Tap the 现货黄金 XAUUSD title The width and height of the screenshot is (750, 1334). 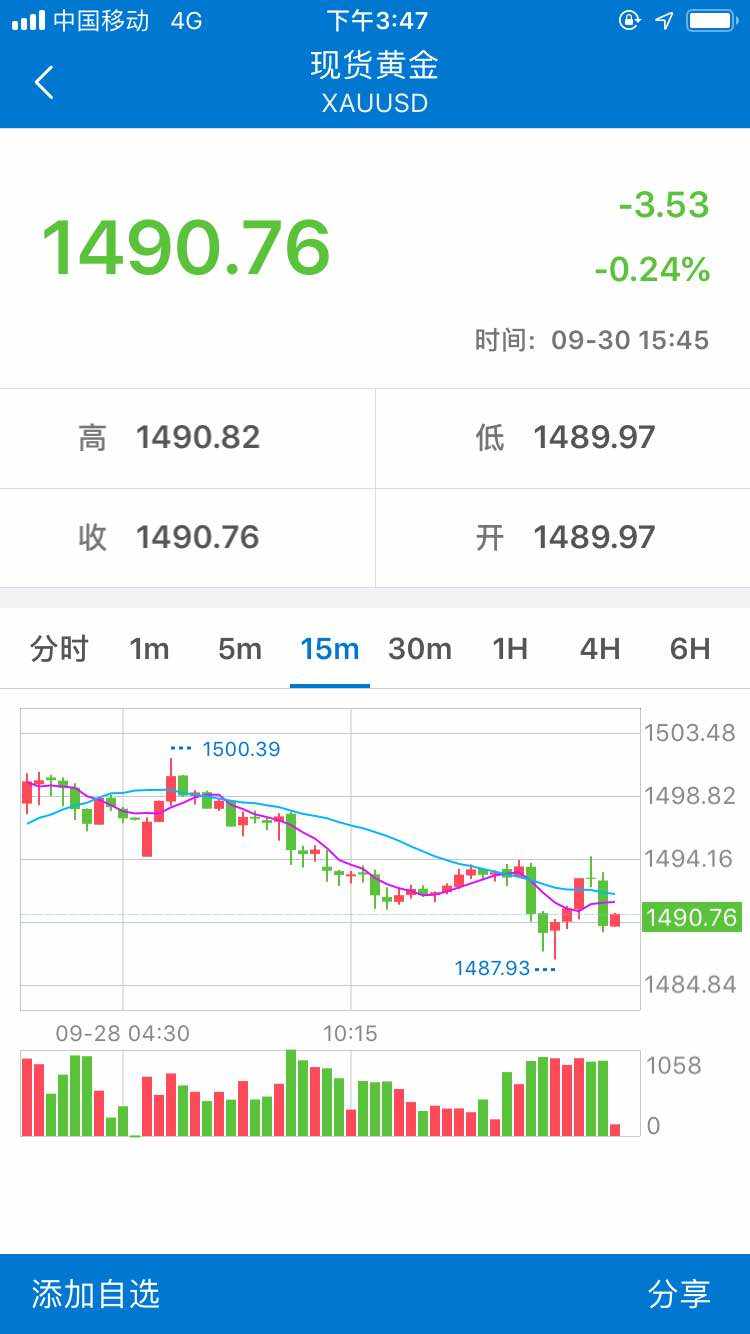tap(375, 82)
